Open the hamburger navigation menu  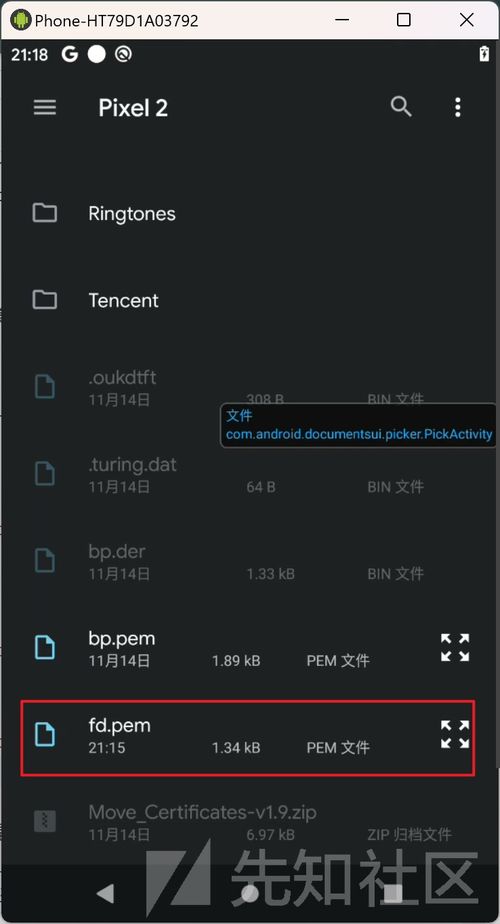(x=45, y=107)
